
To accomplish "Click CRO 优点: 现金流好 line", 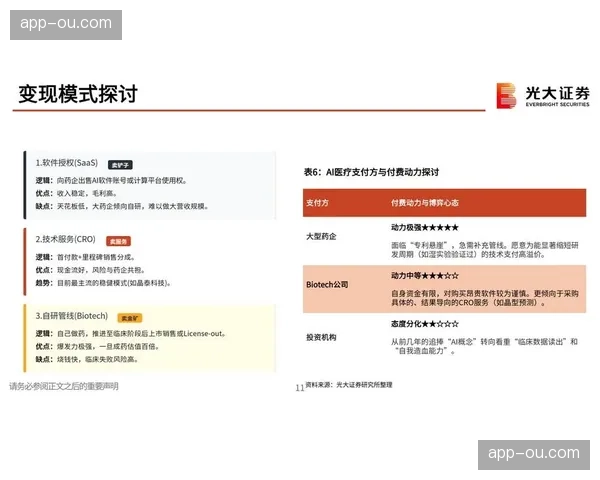I will [90, 270].
